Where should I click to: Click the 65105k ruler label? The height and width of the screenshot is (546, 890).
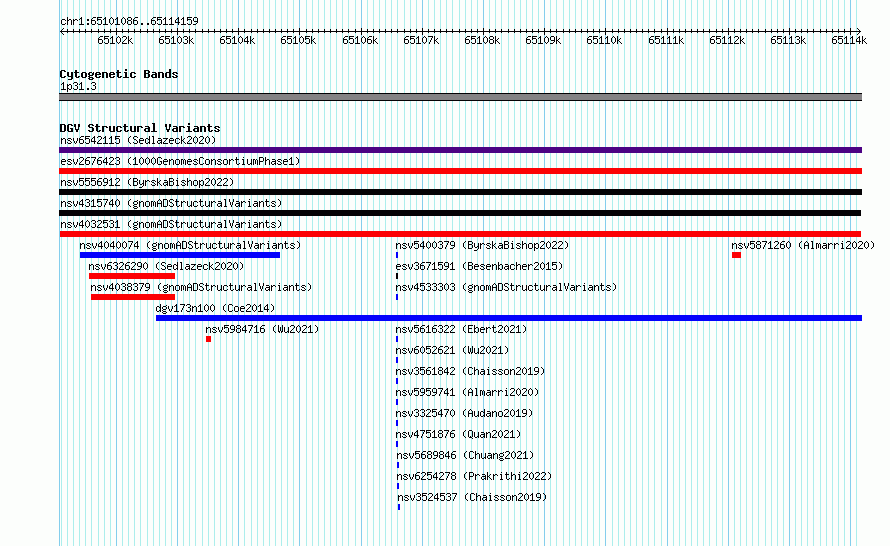coord(298,40)
